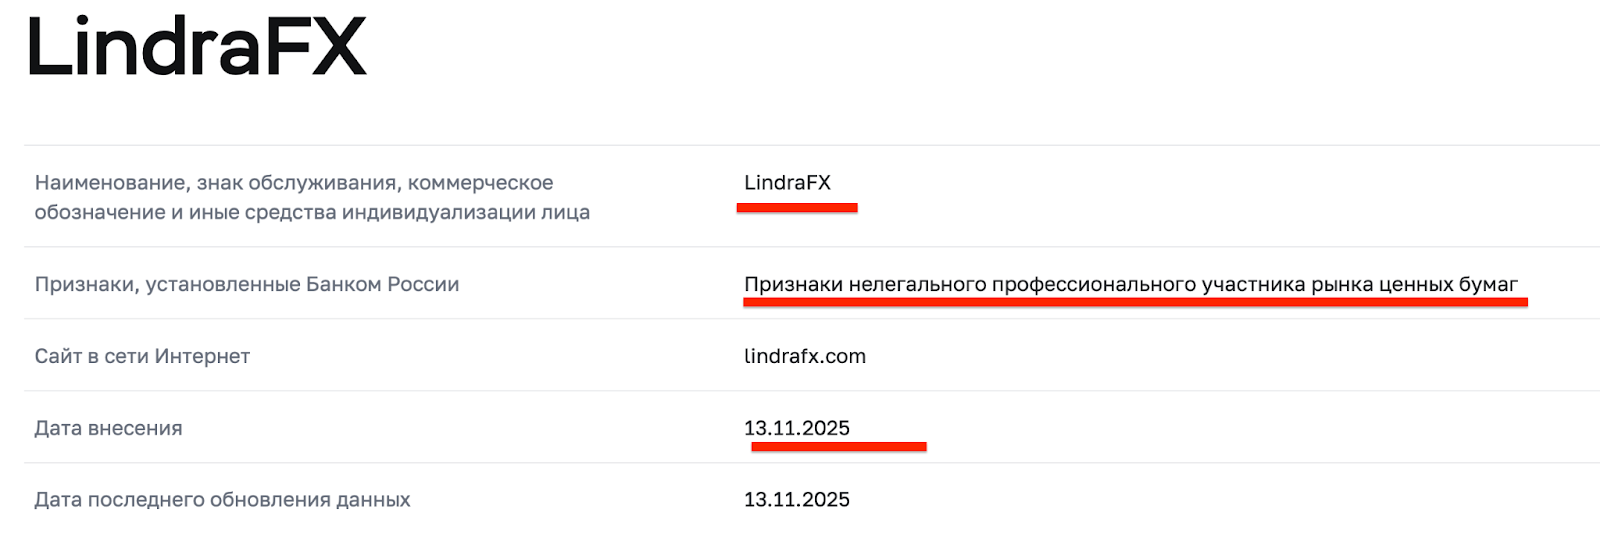Click the 'Признаки нелегального профессионального участника' value text

coord(1130,284)
